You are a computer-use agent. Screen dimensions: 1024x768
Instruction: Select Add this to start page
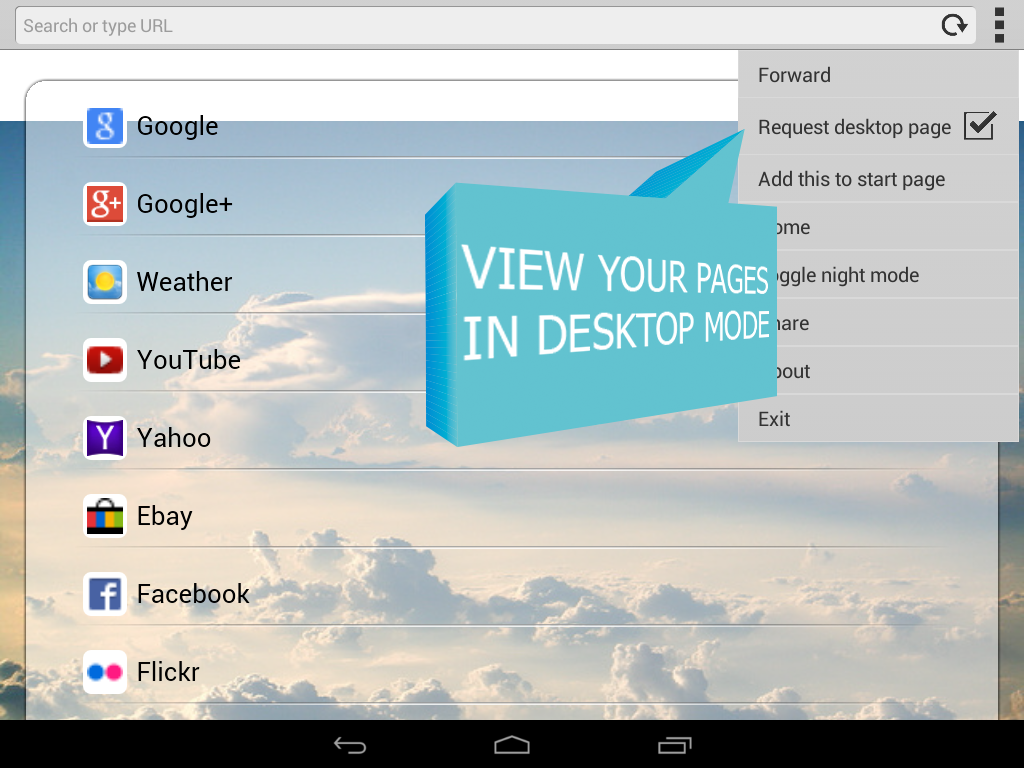[878, 179]
